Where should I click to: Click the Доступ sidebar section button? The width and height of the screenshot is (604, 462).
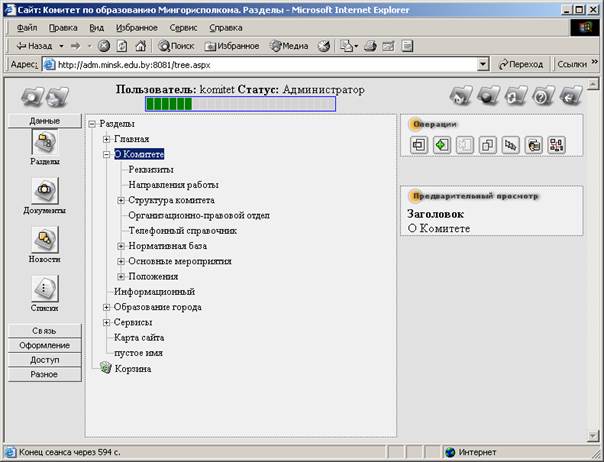pos(45,360)
